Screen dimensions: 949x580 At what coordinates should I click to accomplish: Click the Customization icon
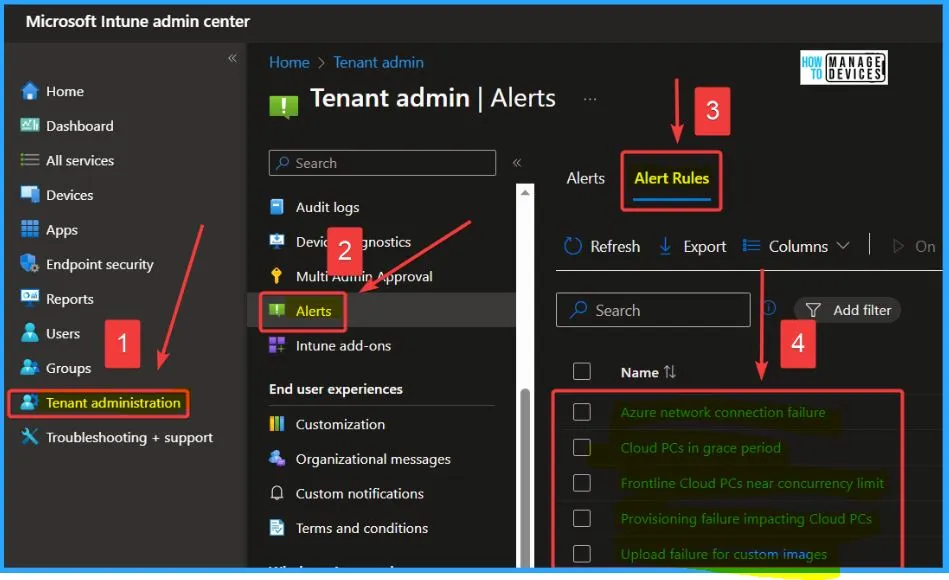[x=277, y=423]
